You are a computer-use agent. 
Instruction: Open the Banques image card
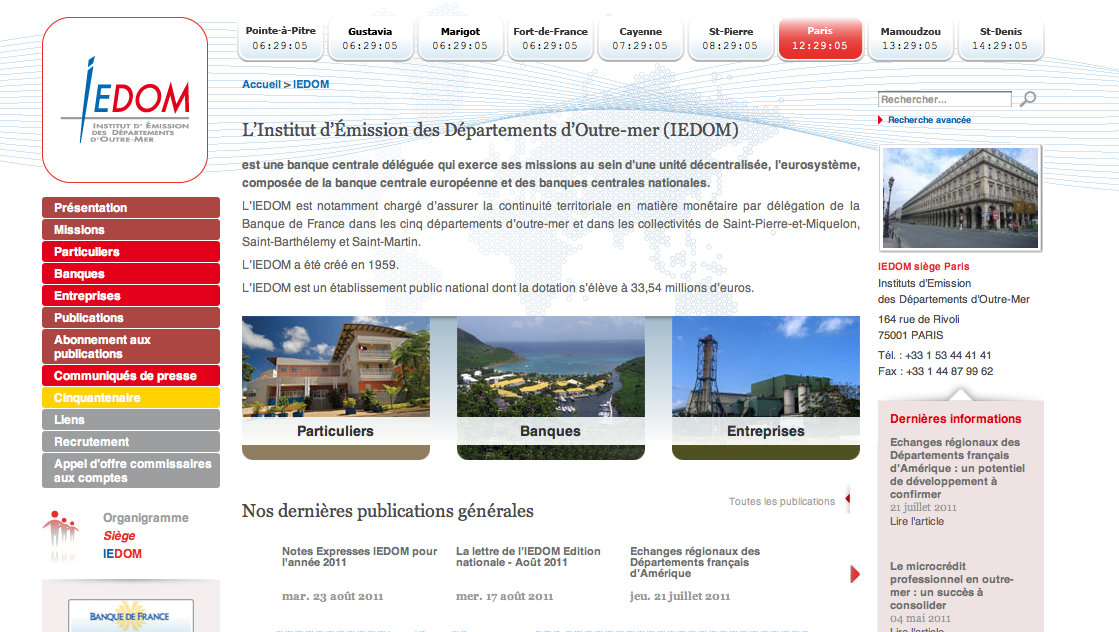(551, 388)
